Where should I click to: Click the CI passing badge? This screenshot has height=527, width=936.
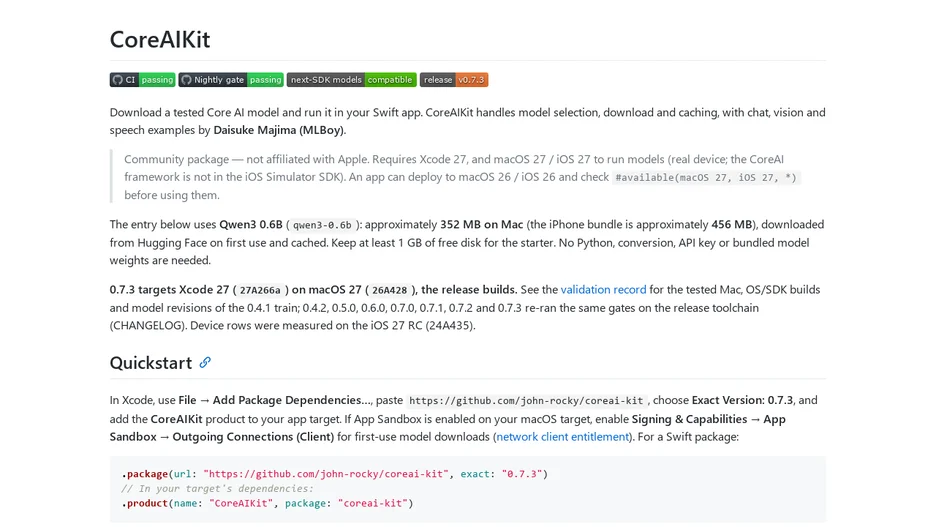tap(142, 80)
